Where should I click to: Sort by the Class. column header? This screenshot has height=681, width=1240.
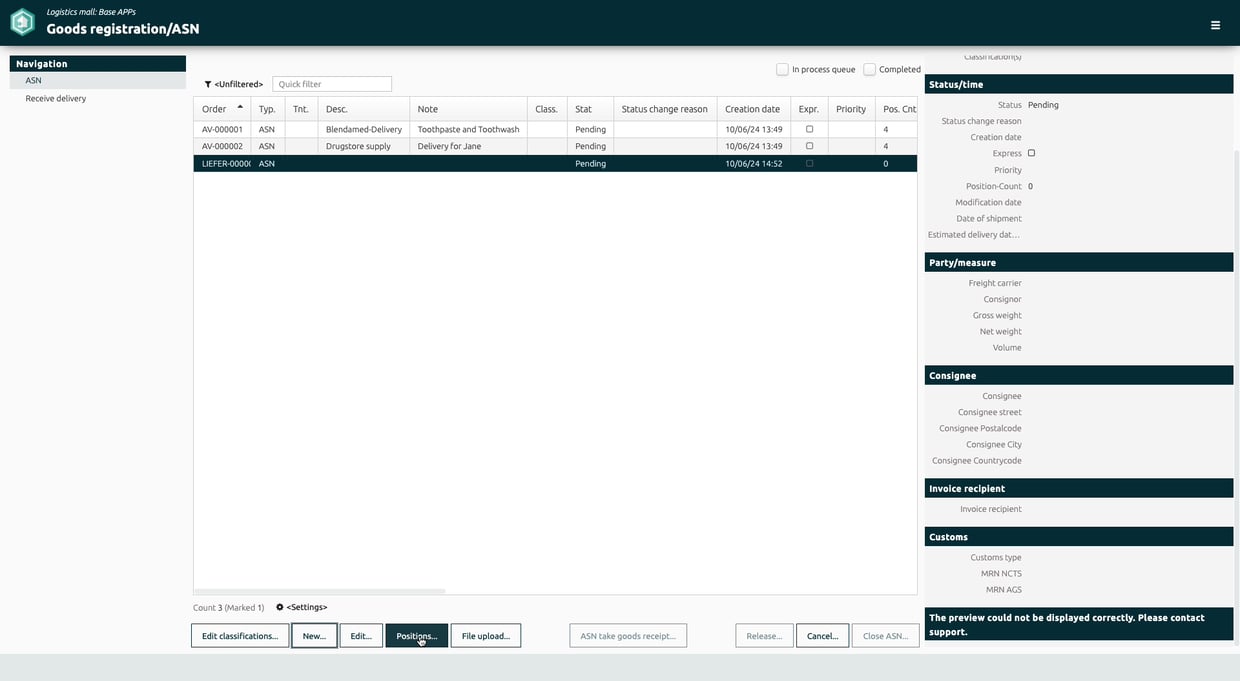pyautogui.click(x=547, y=109)
